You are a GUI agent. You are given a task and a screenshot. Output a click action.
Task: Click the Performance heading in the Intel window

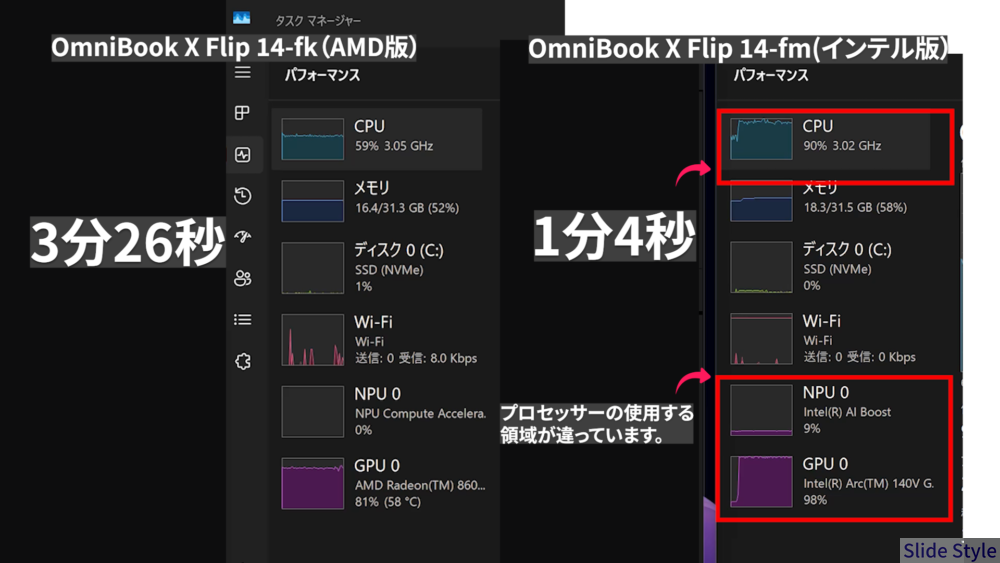(x=770, y=75)
